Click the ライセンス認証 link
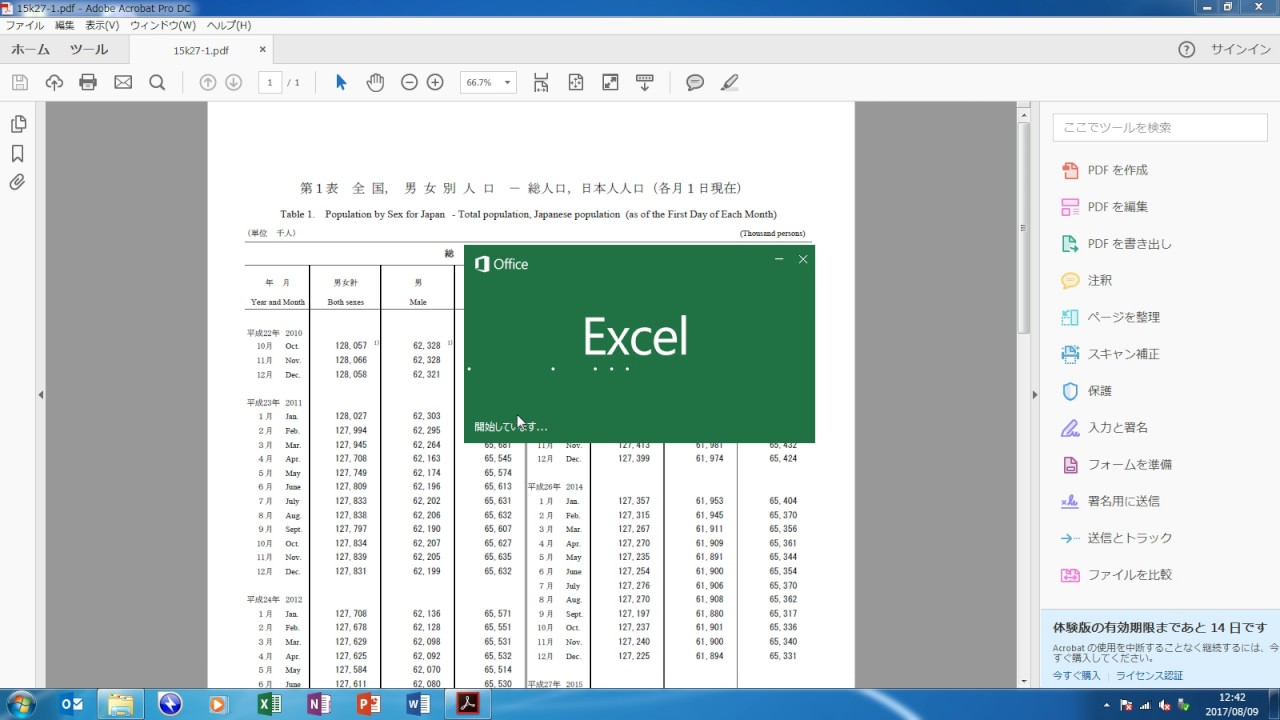The image size is (1280, 720). [x=1149, y=676]
